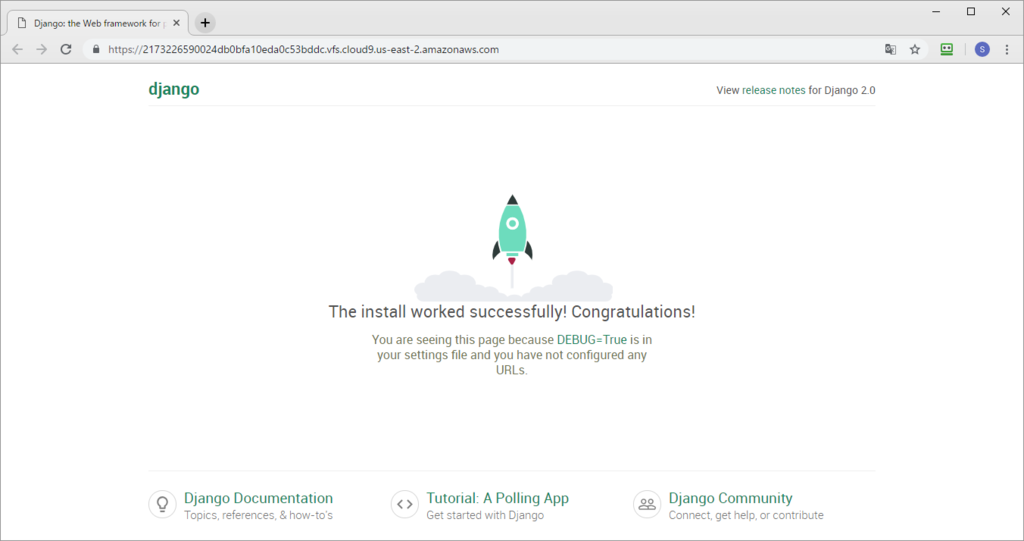Open a new browser tab
Screen dimensions: 1024x541
(205, 23)
